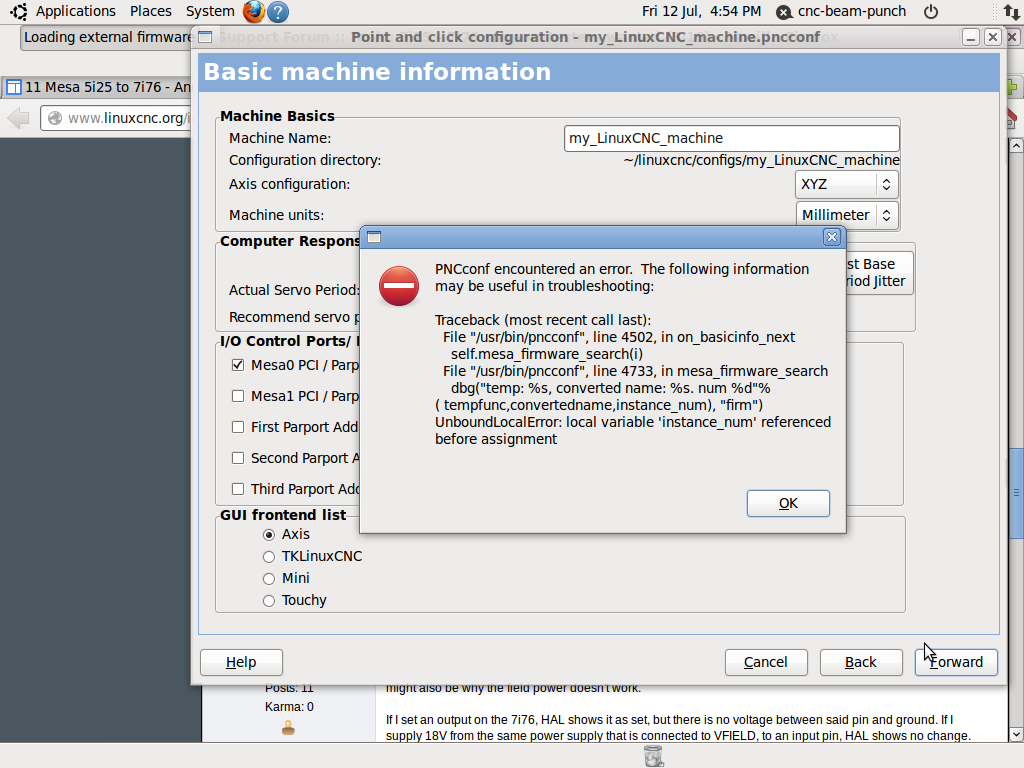Click the Firefox URL bar showing www.linuxcnc.org

pos(116,118)
